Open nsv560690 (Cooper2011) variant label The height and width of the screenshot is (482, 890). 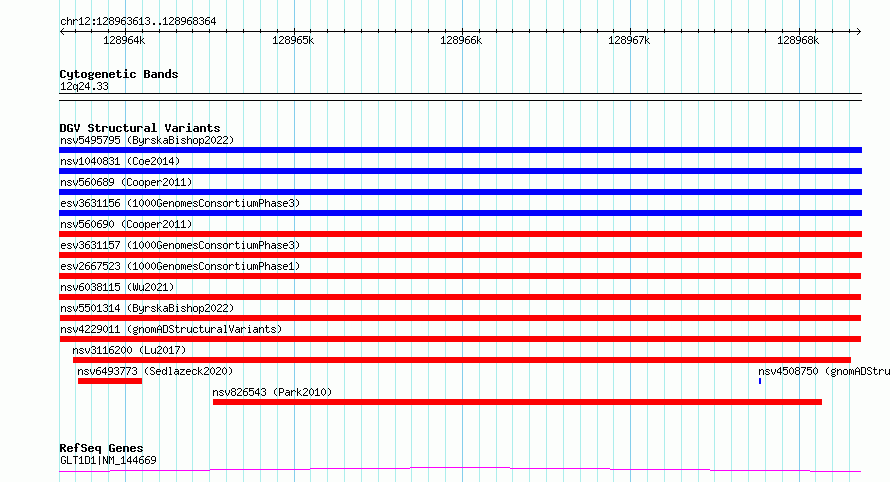point(126,224)
